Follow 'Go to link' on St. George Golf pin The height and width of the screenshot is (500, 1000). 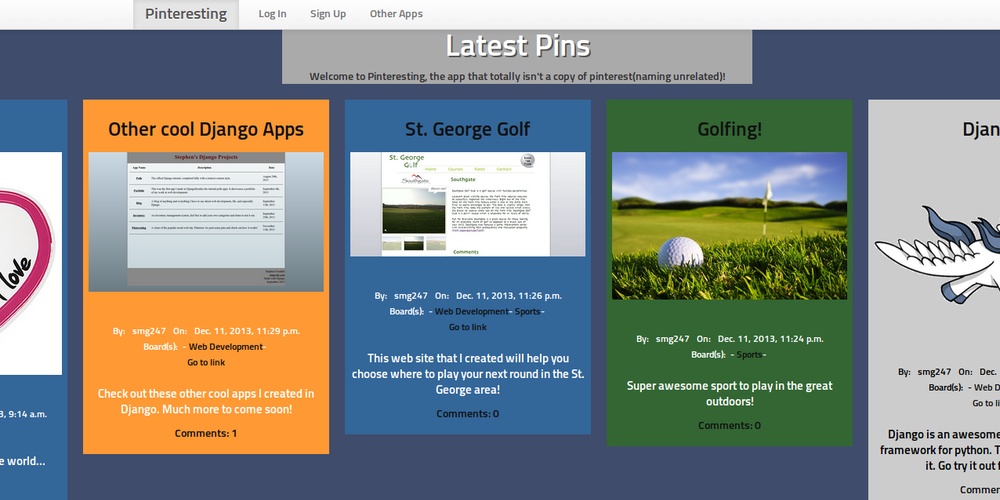[467, 328]
